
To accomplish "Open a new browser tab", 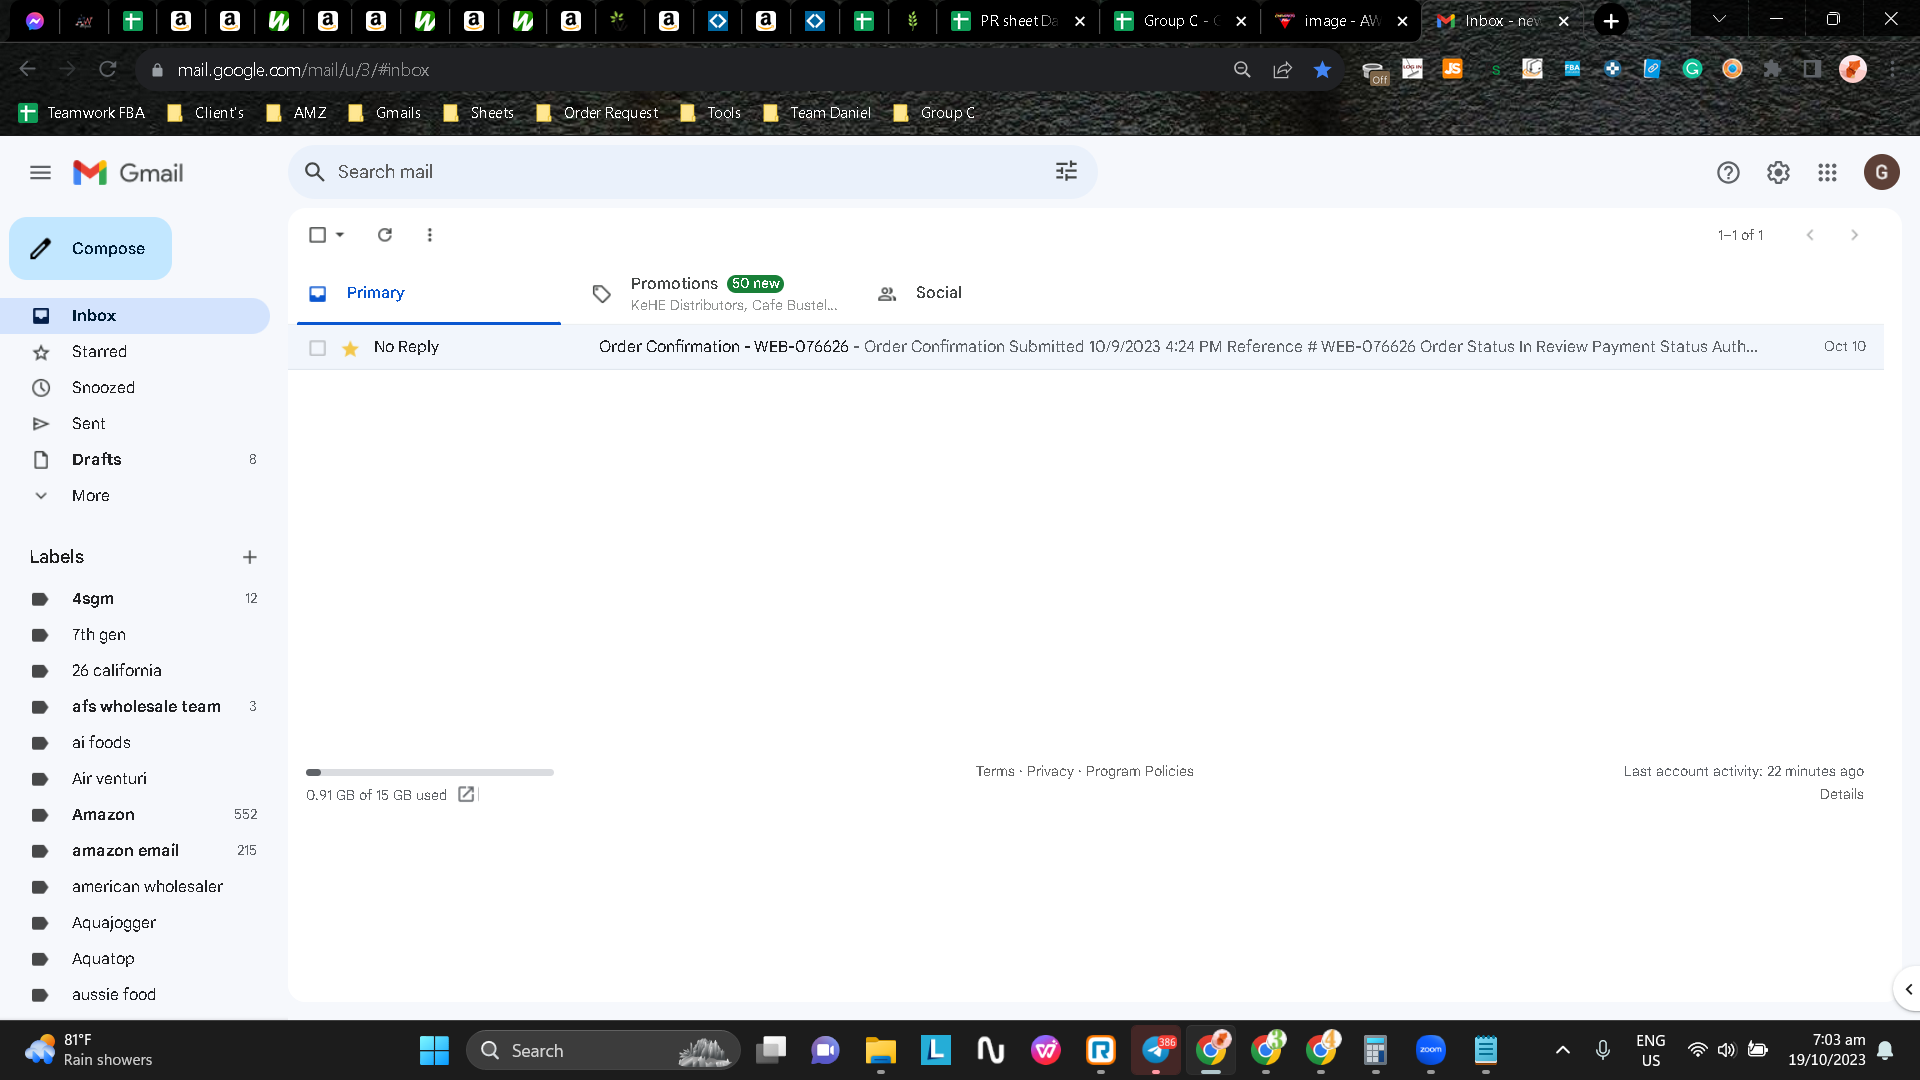I will click(1611, 21).
